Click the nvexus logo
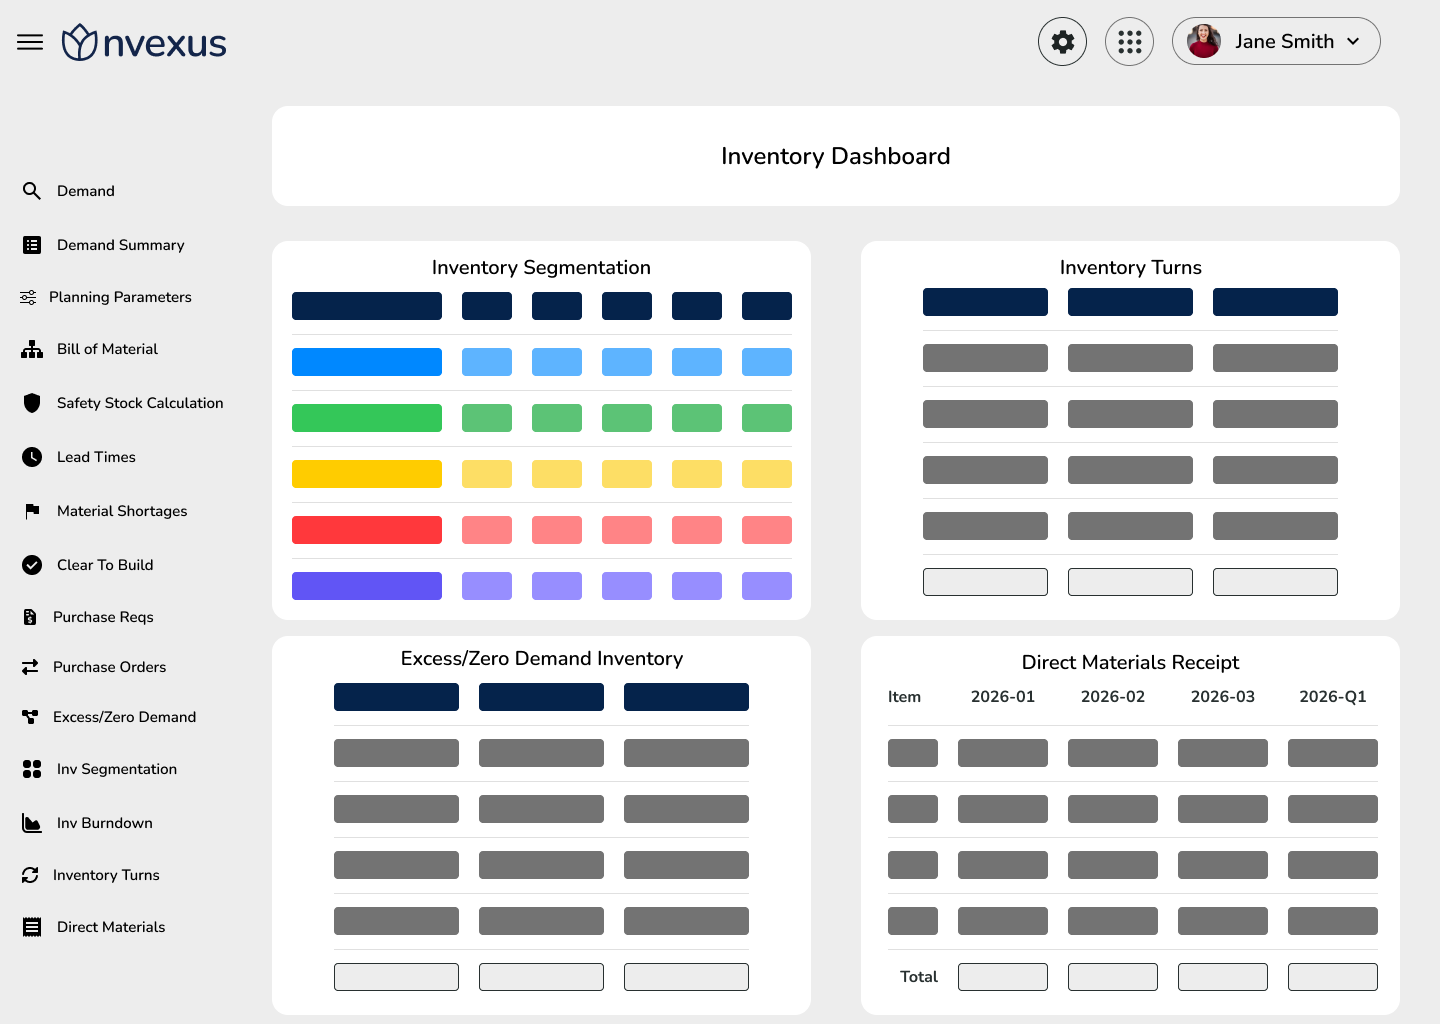The width and height of the screenshot is (1440, 1024). click(144, 43)
